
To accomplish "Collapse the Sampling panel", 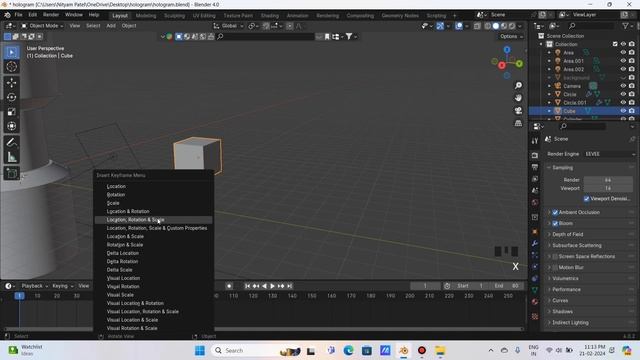I will pos(562,168).
